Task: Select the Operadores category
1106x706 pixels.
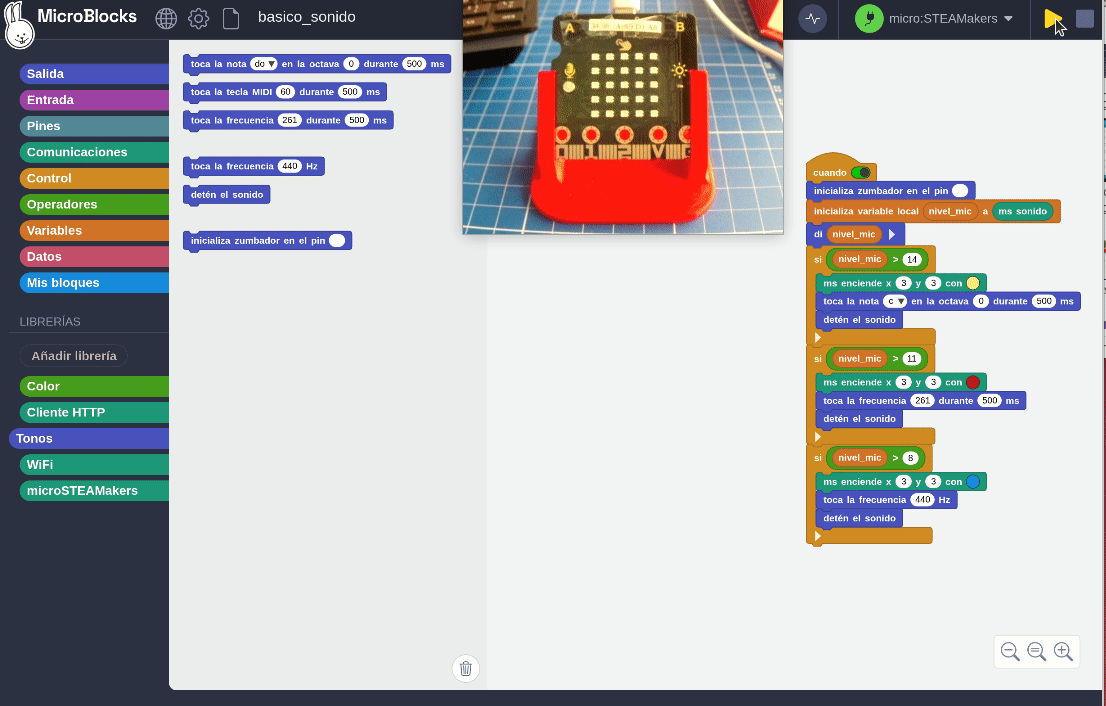Action: pos(94,204)
